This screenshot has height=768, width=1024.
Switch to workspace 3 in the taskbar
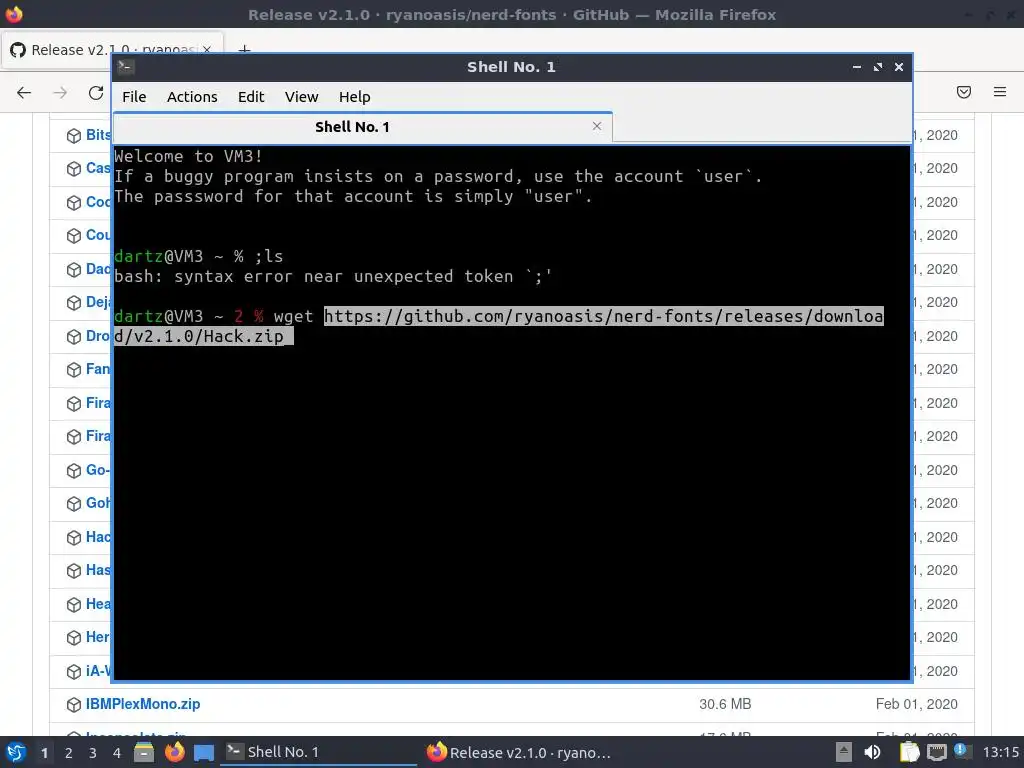(93, 753)
